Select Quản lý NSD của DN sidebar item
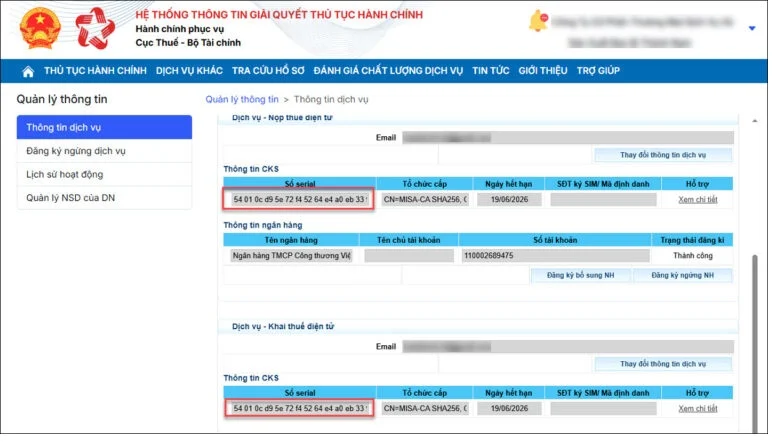 click(x=104, y=197)
